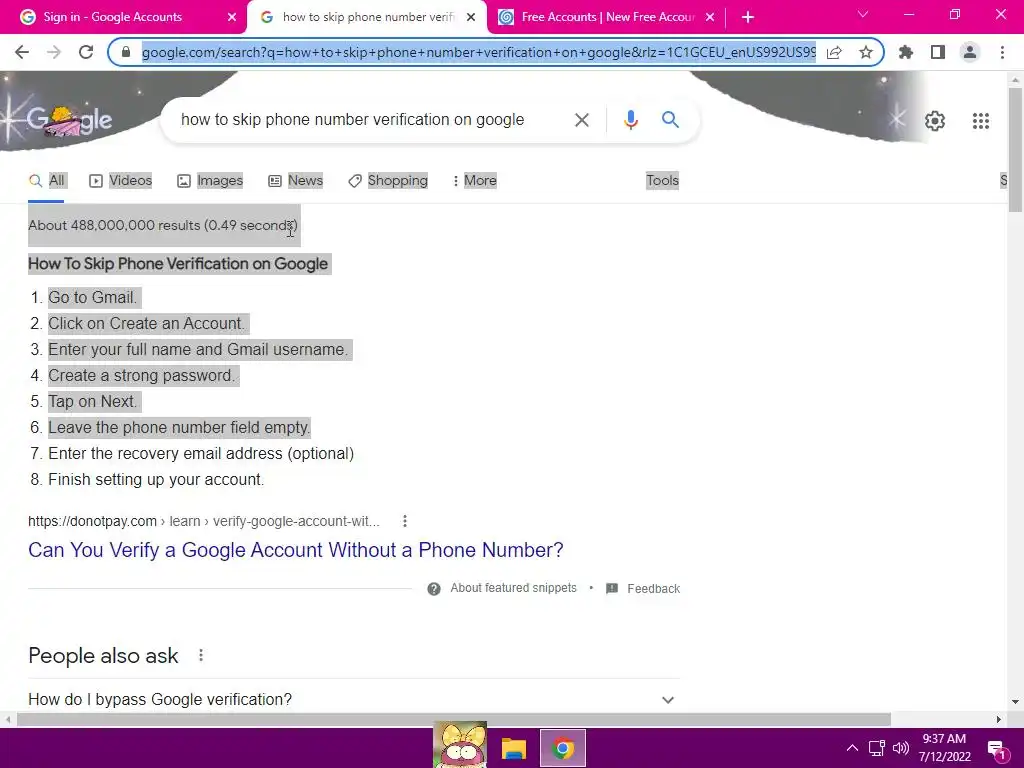This screenshot has width=1024, height=768.
Task: Click the horizontal scrollbar thumb
Action: [x=454, y=720]
